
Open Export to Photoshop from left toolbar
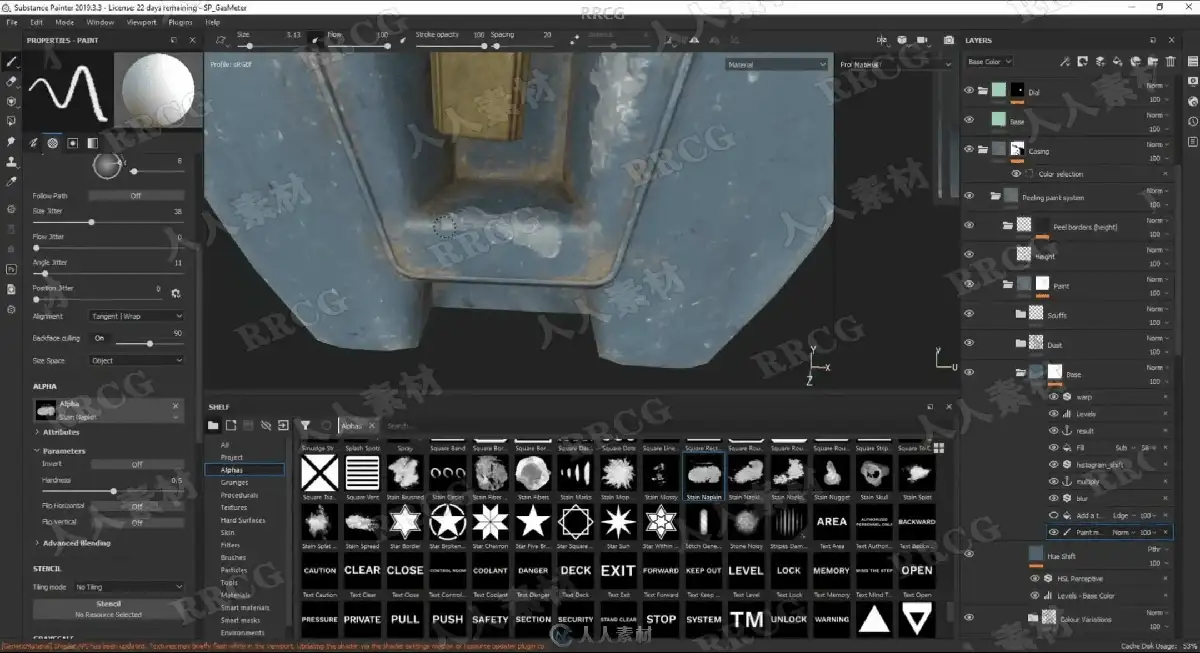tap(11, 269)
